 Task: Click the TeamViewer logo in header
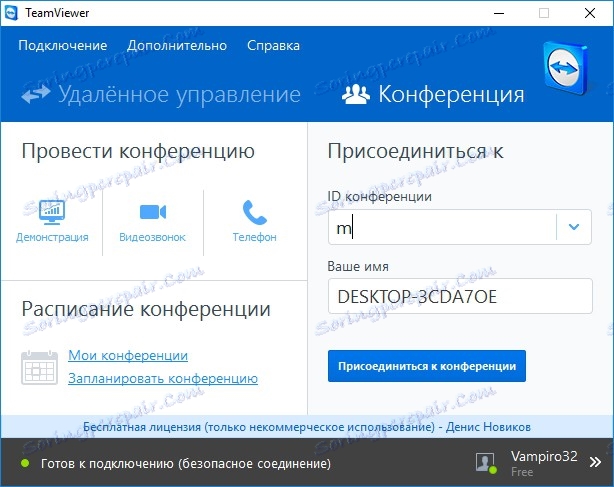565,69
